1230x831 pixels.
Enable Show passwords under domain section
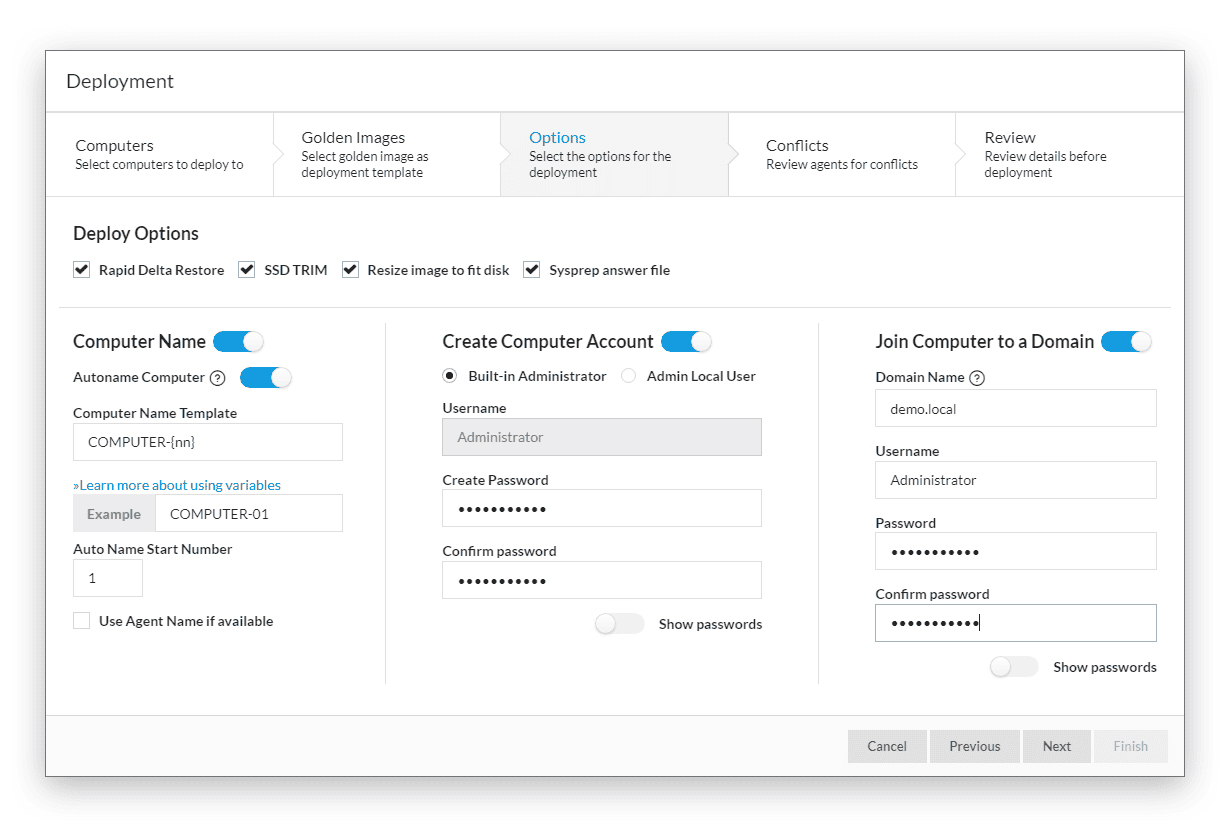[x=1014, y=667]
